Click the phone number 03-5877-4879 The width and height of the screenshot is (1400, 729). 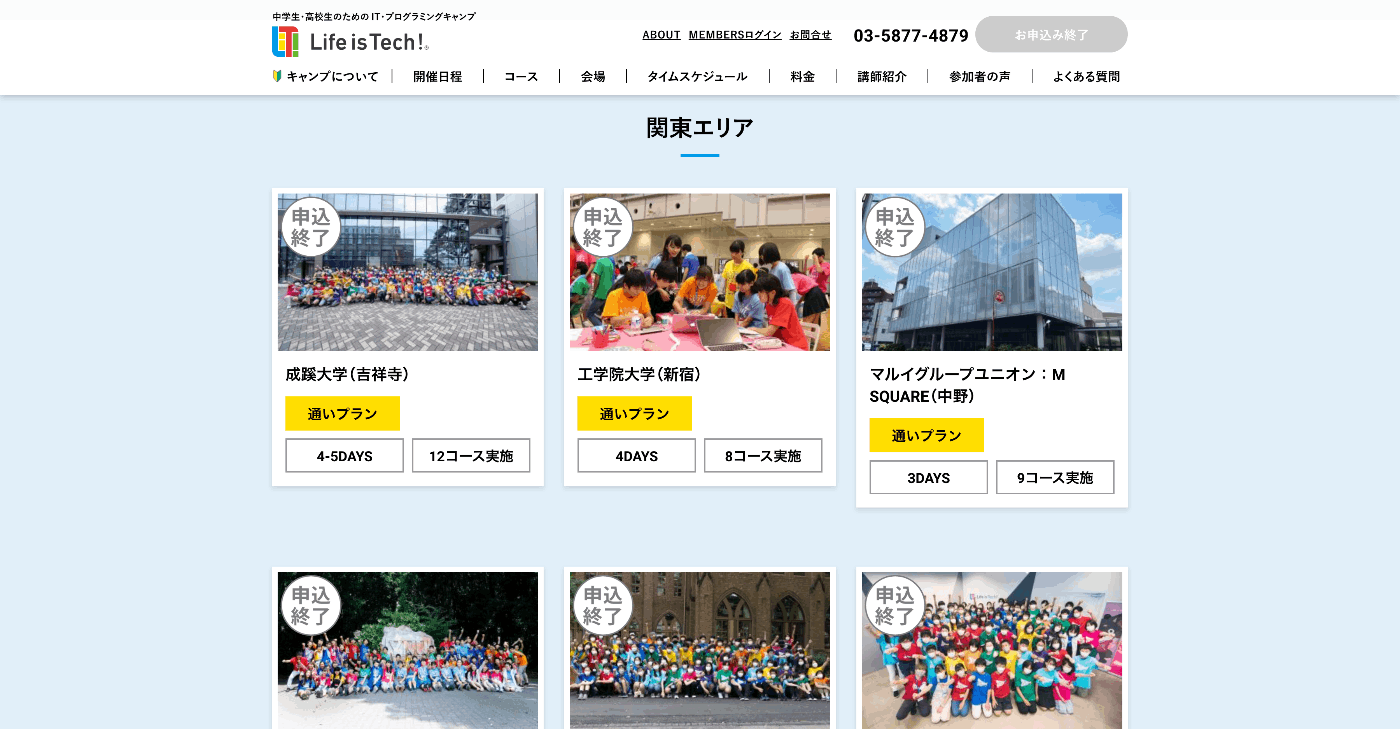911,36
